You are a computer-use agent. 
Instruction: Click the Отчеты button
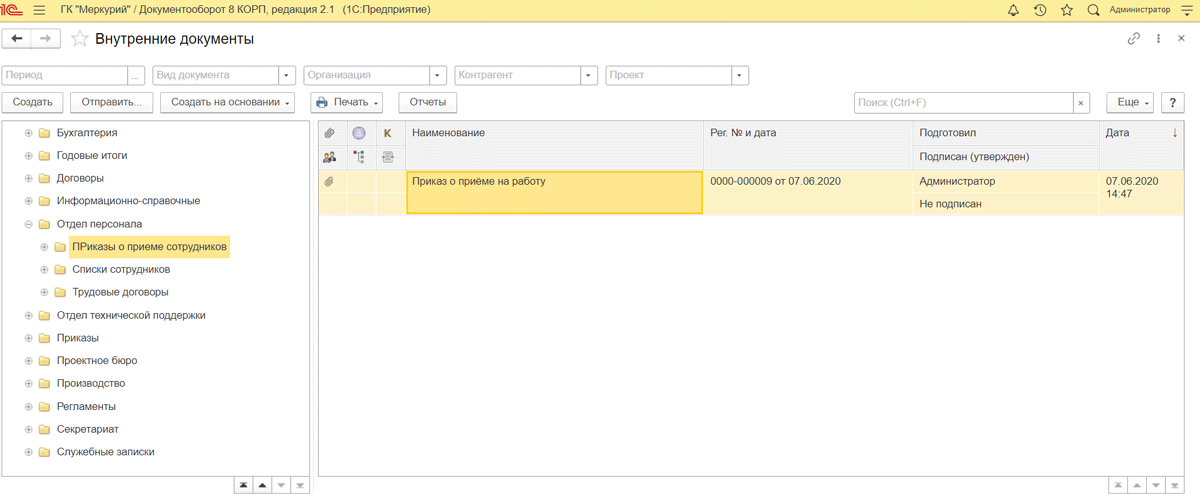pyautogui.click(x=428, y=102)
